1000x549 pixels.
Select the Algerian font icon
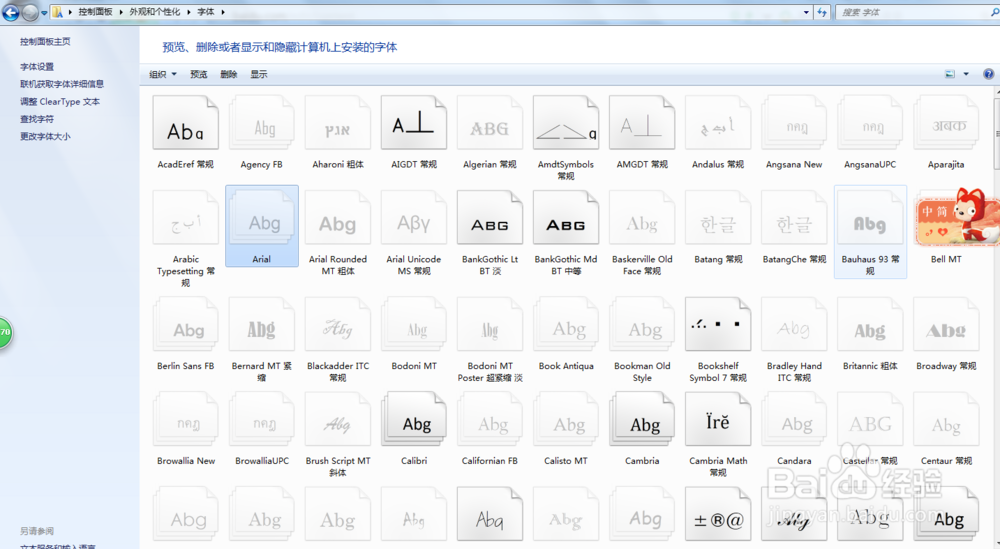pos(490,123)
